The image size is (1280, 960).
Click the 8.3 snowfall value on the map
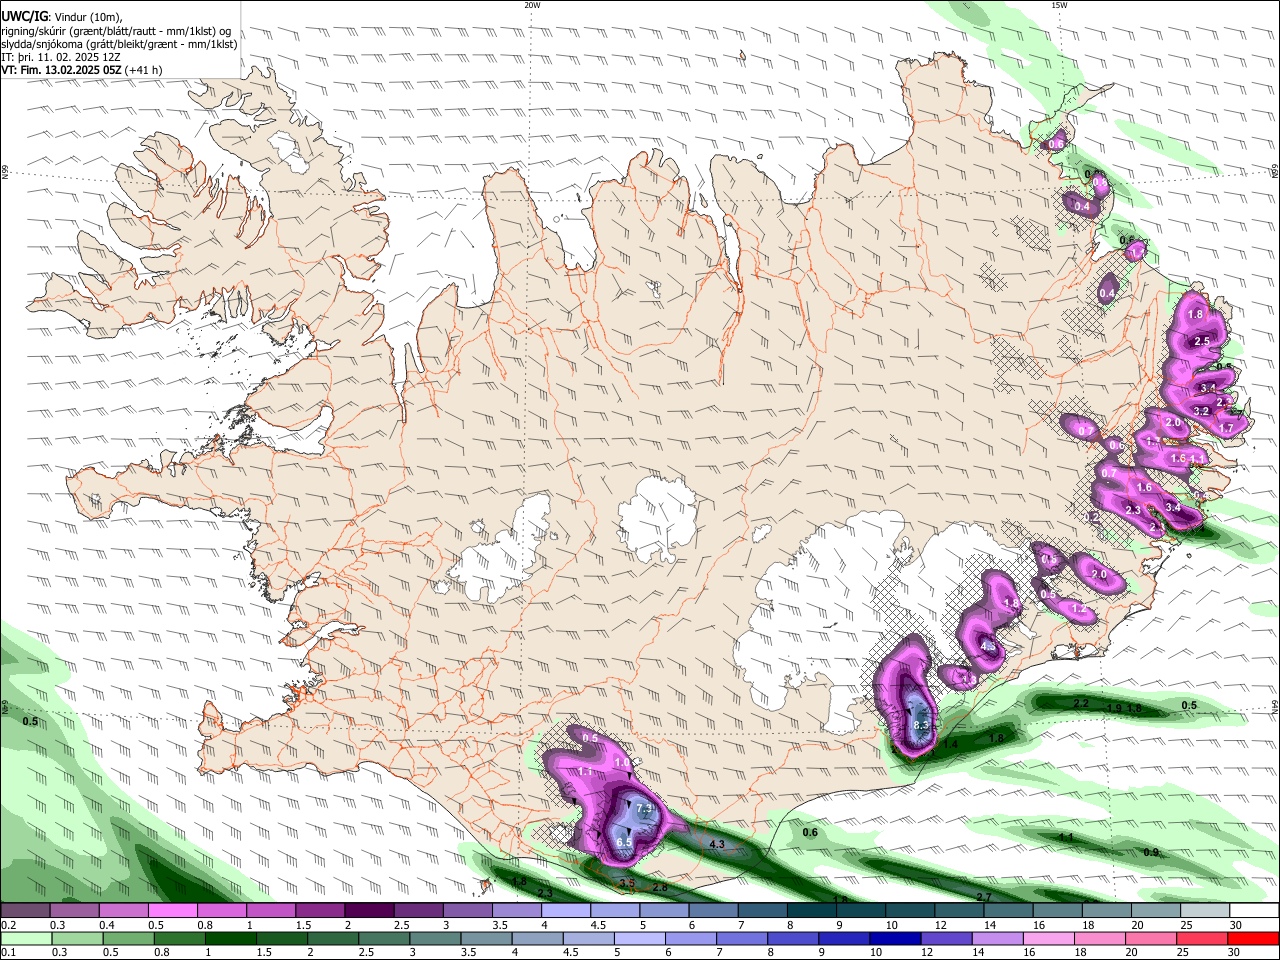tap(922, 725)
